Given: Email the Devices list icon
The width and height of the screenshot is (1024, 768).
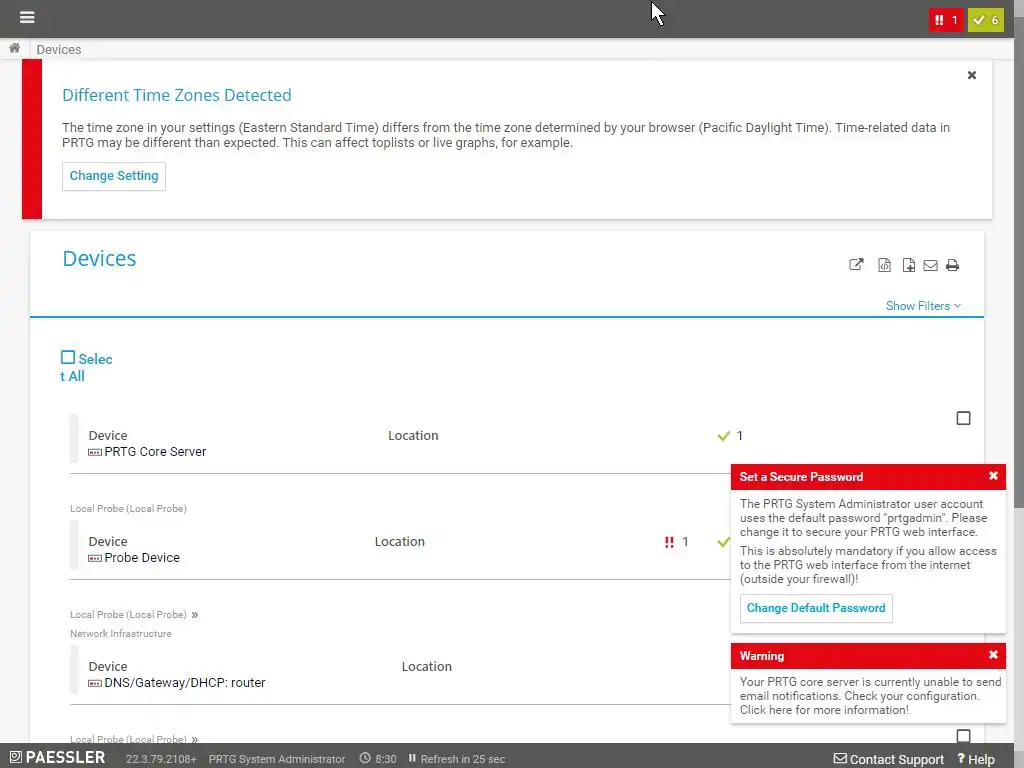Looking at the screenshot, I should (x=931, y=265).
